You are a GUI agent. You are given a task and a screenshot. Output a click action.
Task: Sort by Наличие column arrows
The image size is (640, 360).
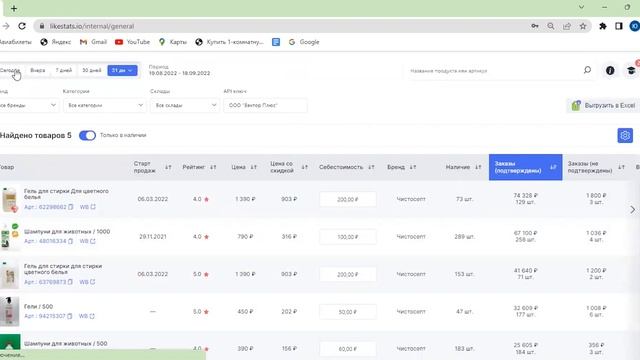click(x=478, y=167)
